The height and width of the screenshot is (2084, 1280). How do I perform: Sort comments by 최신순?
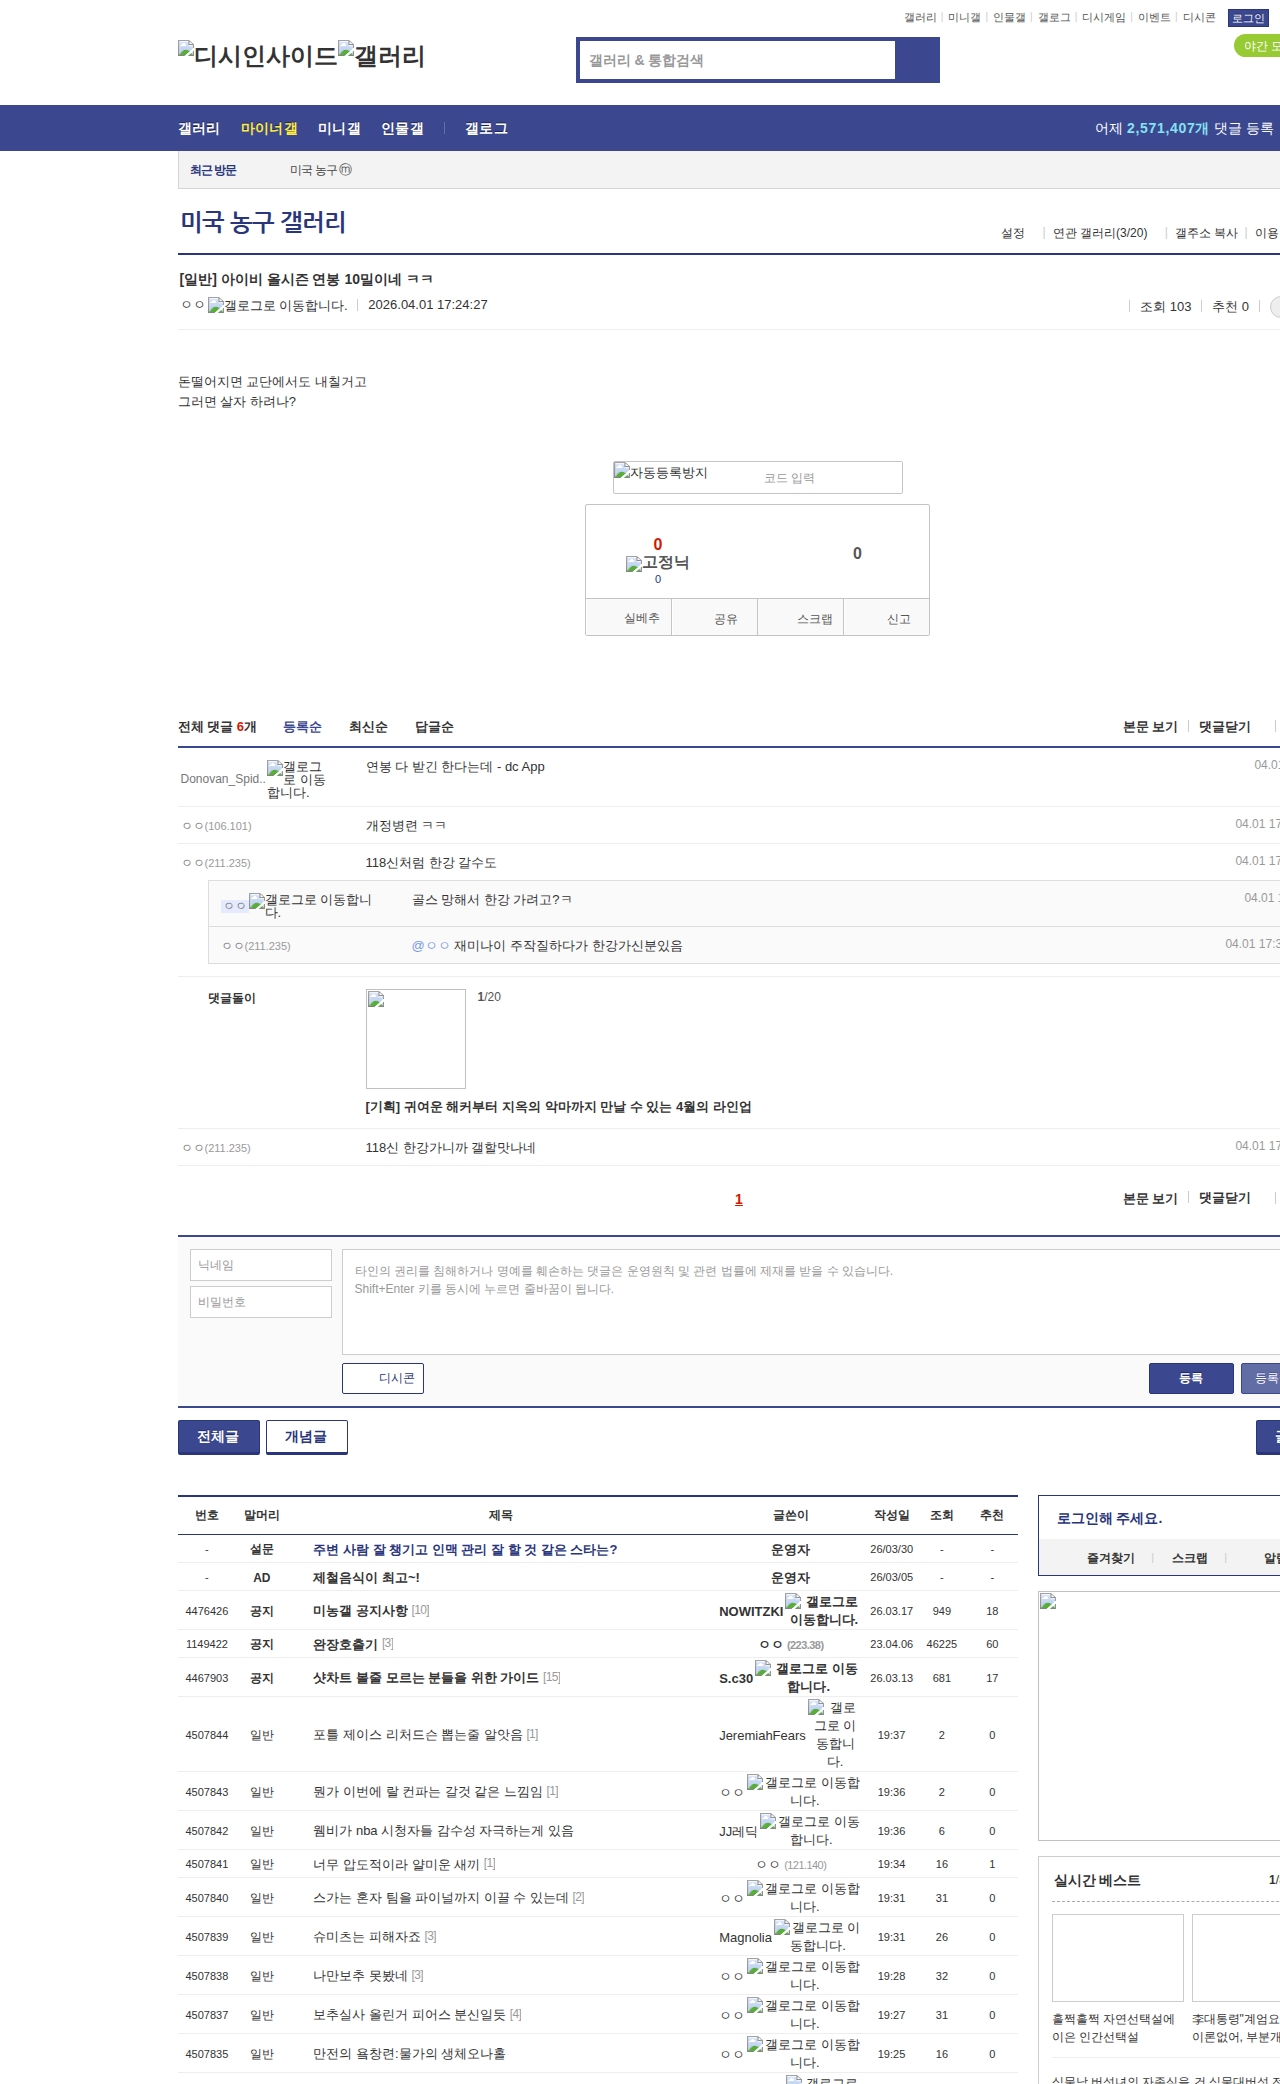(x=368, y=727)
